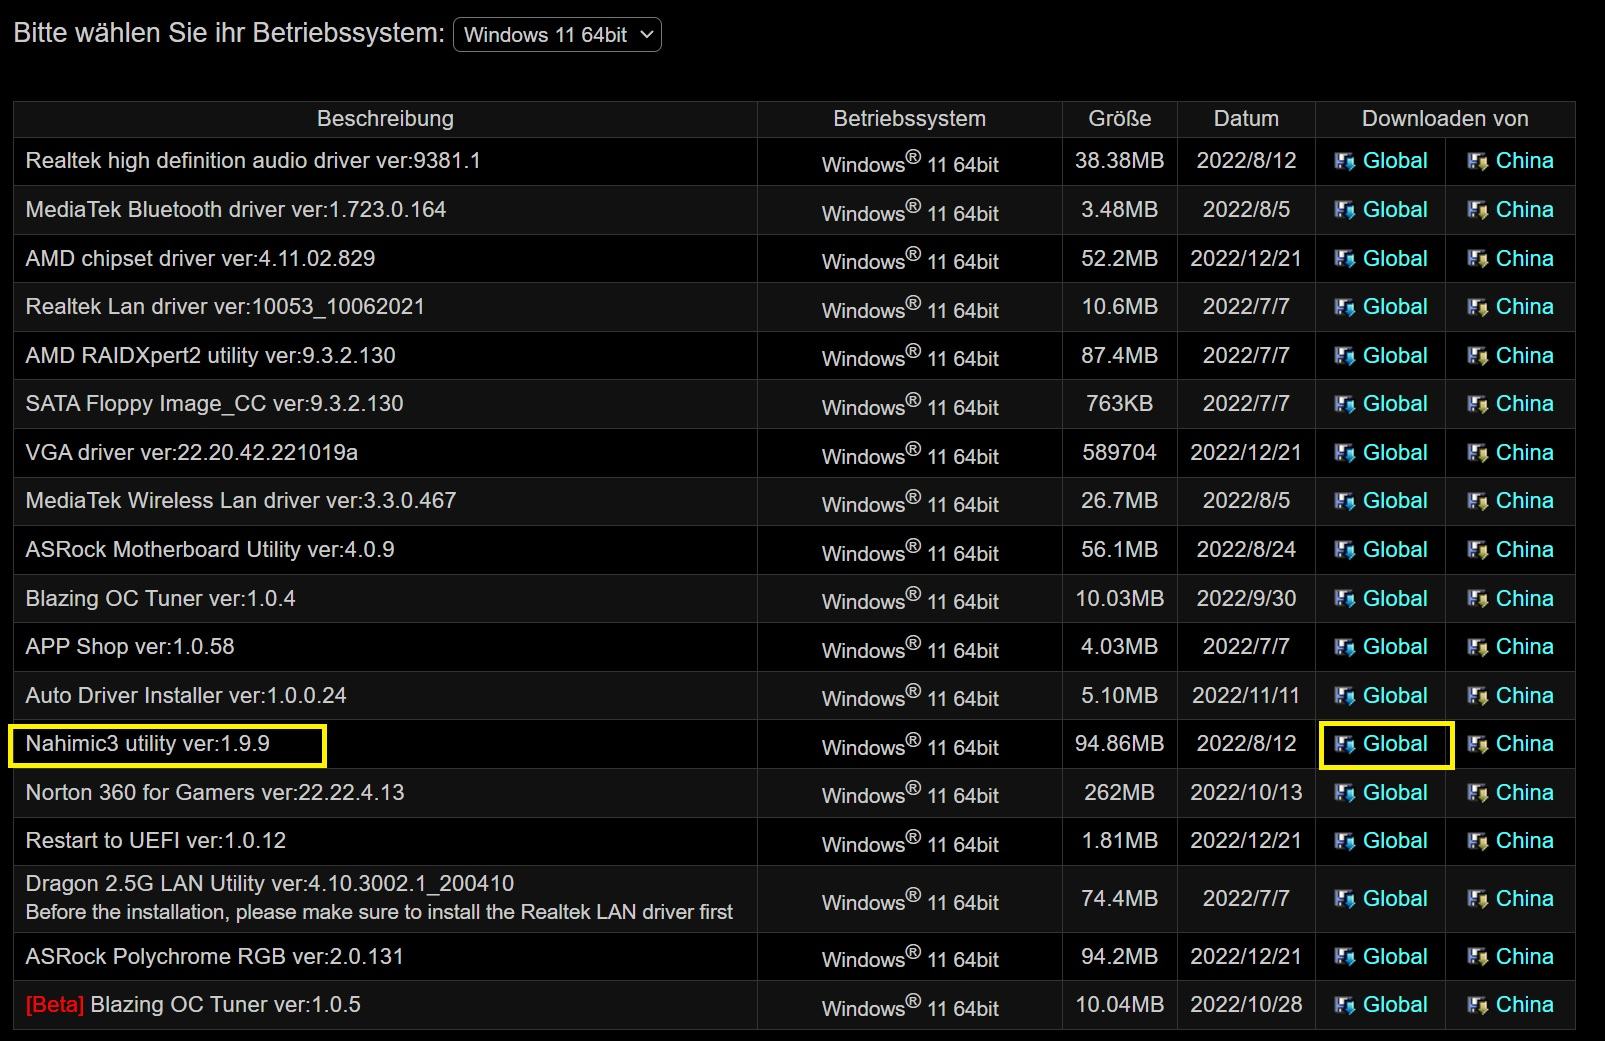
Task: Select 'Norton 360 for Gamers ver:22.22.4.13' text
Action: [x=215, y=793]
